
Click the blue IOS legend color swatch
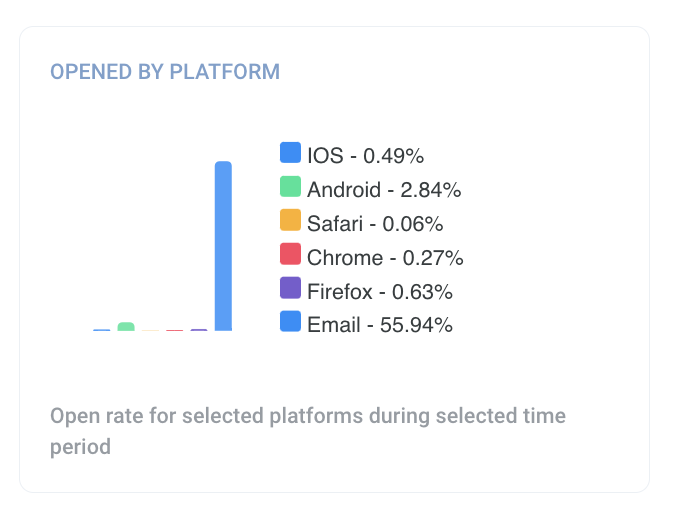pyautogui.click(x=290, y=153)
